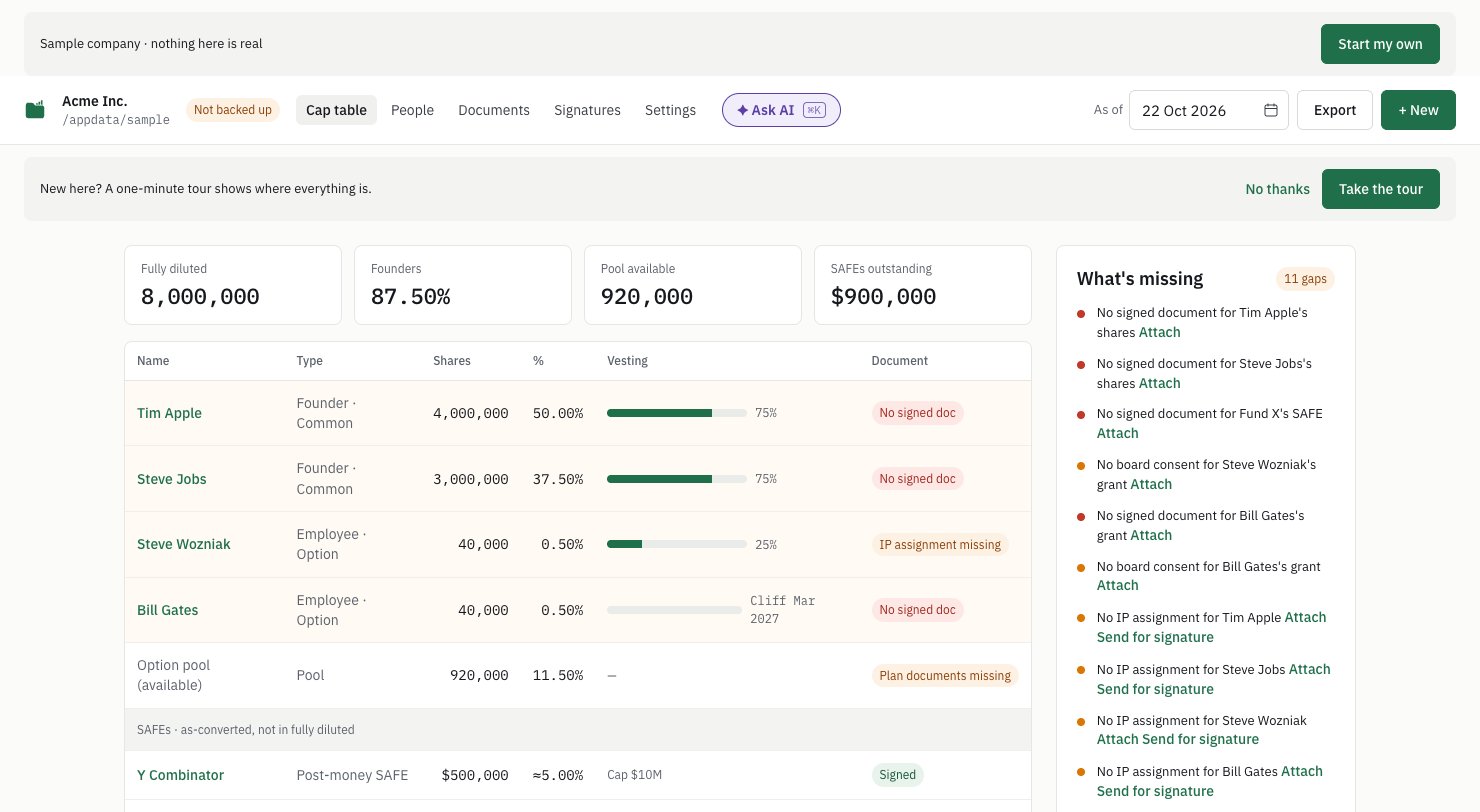The image size is (1480, 812).
Task: Export the cap table
Action: coord(1335,110)
